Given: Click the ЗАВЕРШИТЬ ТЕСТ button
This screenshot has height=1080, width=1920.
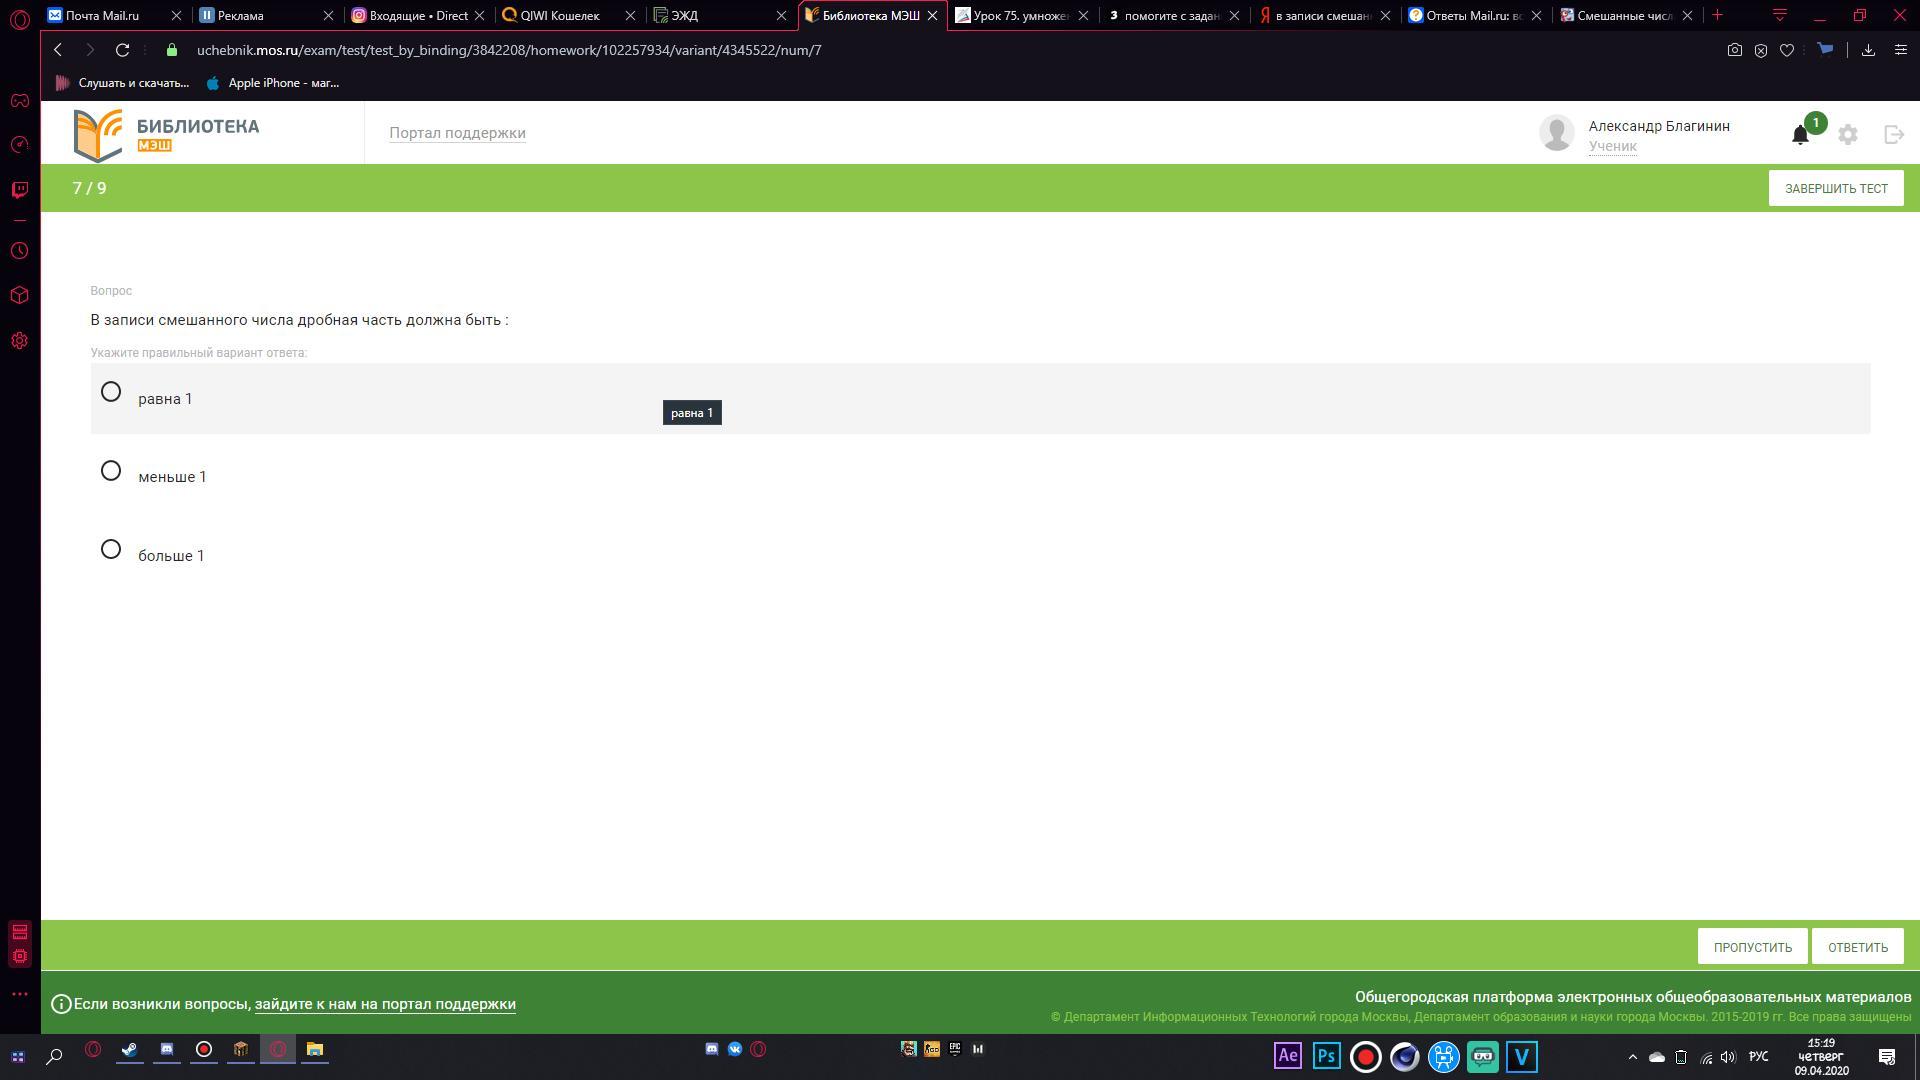Looking at the screenshot, I should point(1836,188).
